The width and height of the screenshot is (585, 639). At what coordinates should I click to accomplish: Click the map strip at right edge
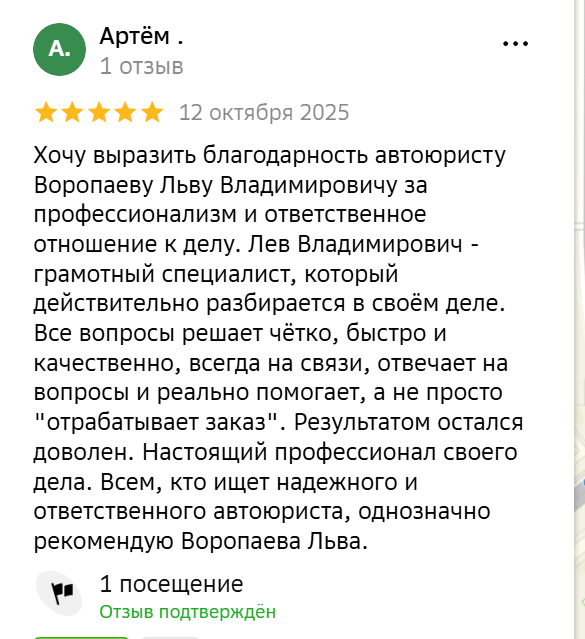point(582,320)
